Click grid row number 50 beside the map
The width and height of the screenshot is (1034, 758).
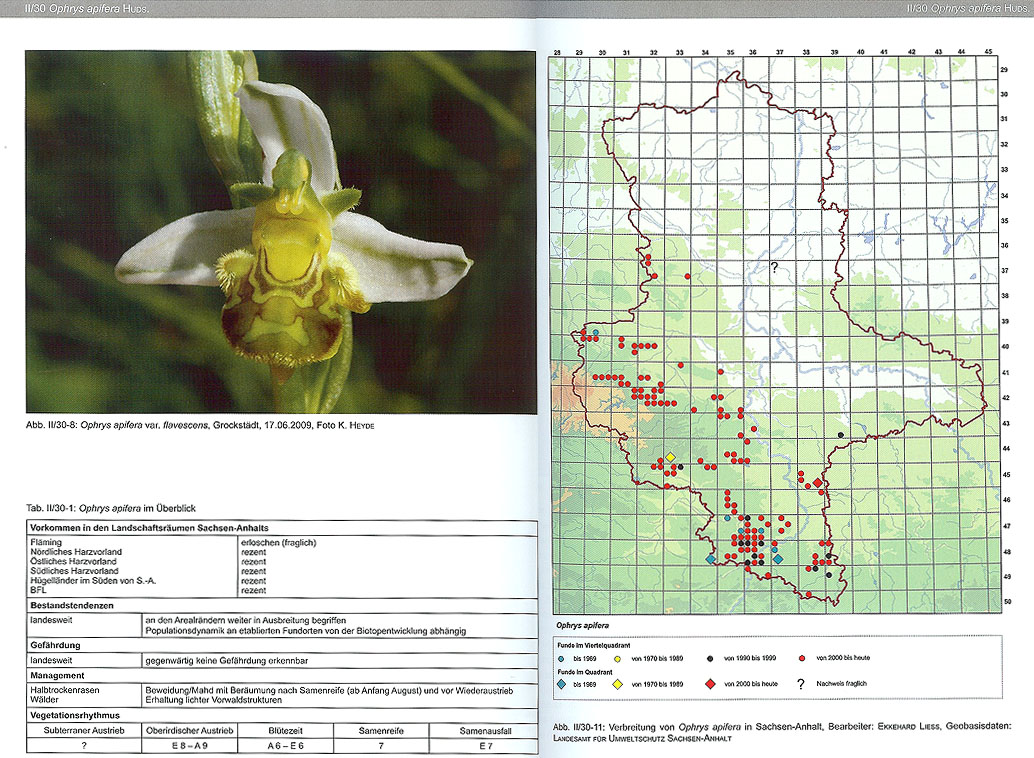[x=1008, y=602]
